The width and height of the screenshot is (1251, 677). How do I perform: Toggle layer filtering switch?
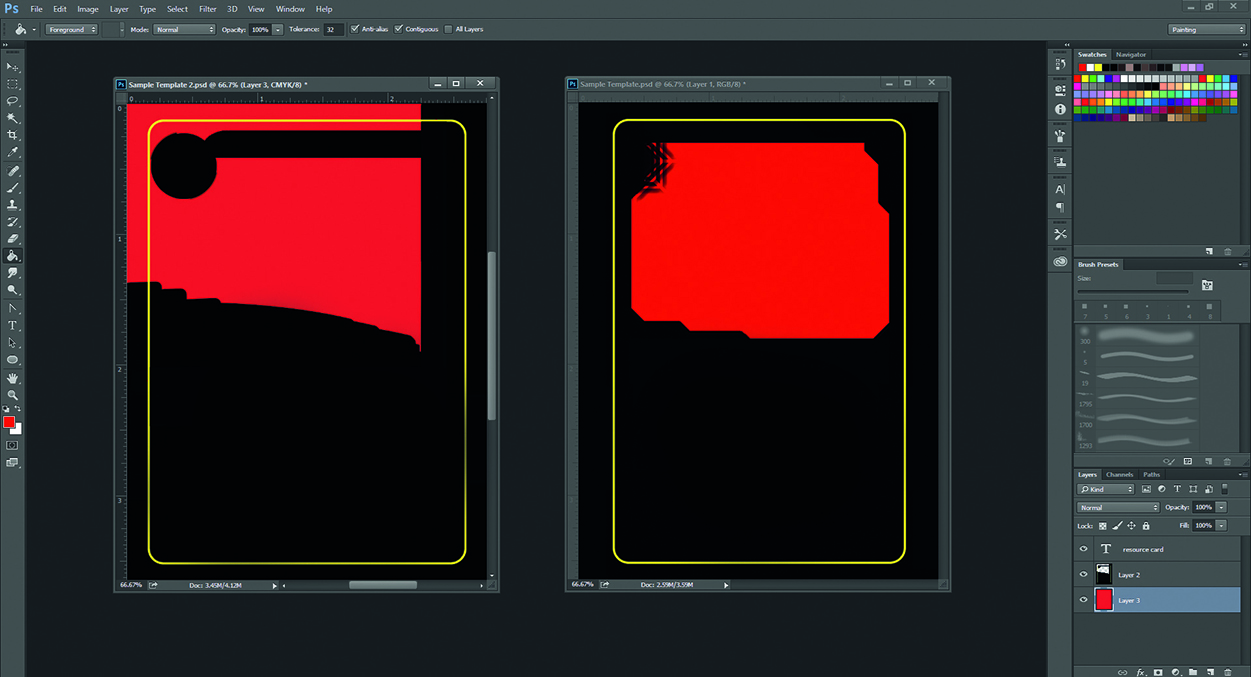(1225, 489)
